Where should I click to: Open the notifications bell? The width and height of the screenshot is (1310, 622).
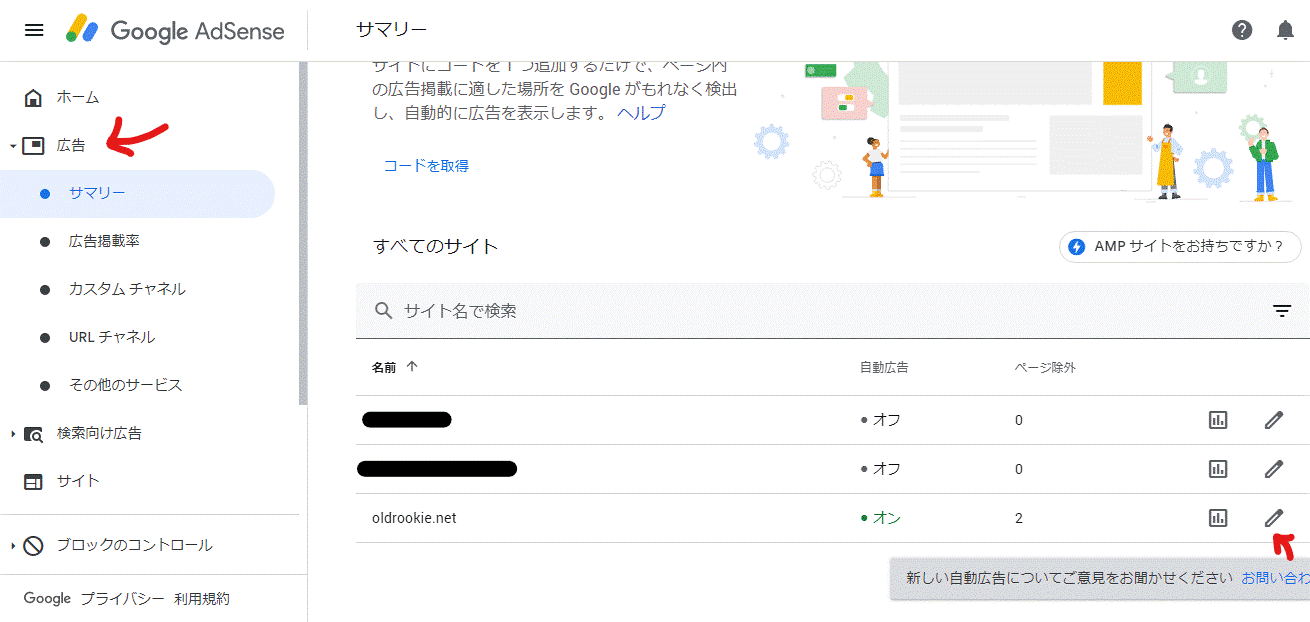click(x=1286, y=30)
